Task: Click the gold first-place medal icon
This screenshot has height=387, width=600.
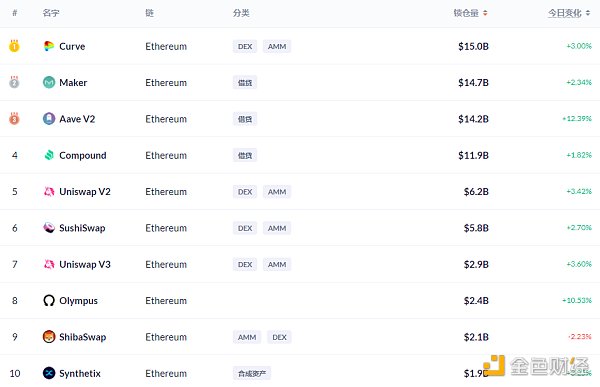Action: coord(14,46)
